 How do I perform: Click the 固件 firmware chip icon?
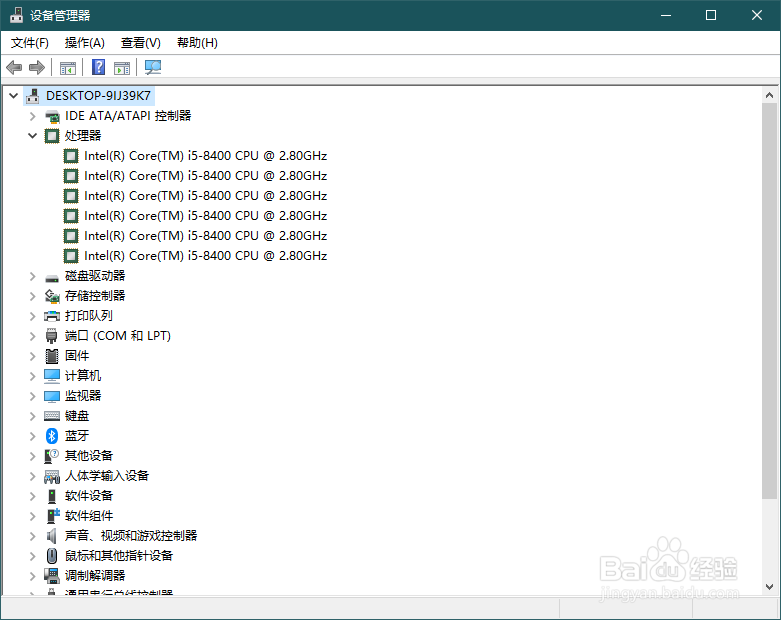coord(52,356)
